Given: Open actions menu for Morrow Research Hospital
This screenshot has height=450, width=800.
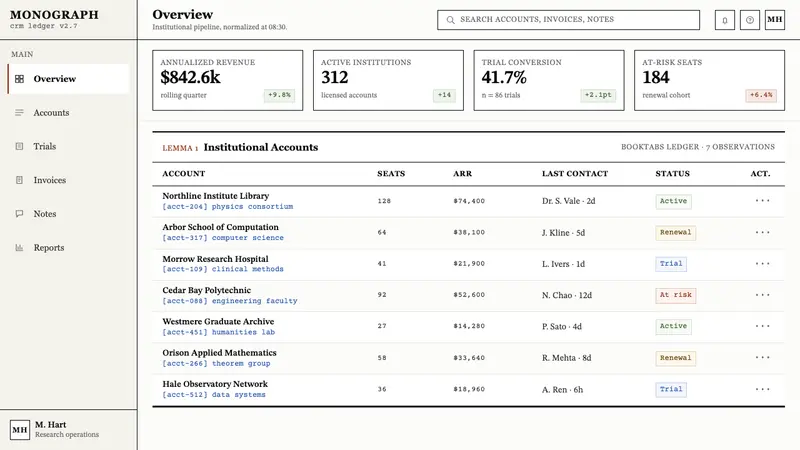Looking at the screenshot, I should click(x=762, y=264).
